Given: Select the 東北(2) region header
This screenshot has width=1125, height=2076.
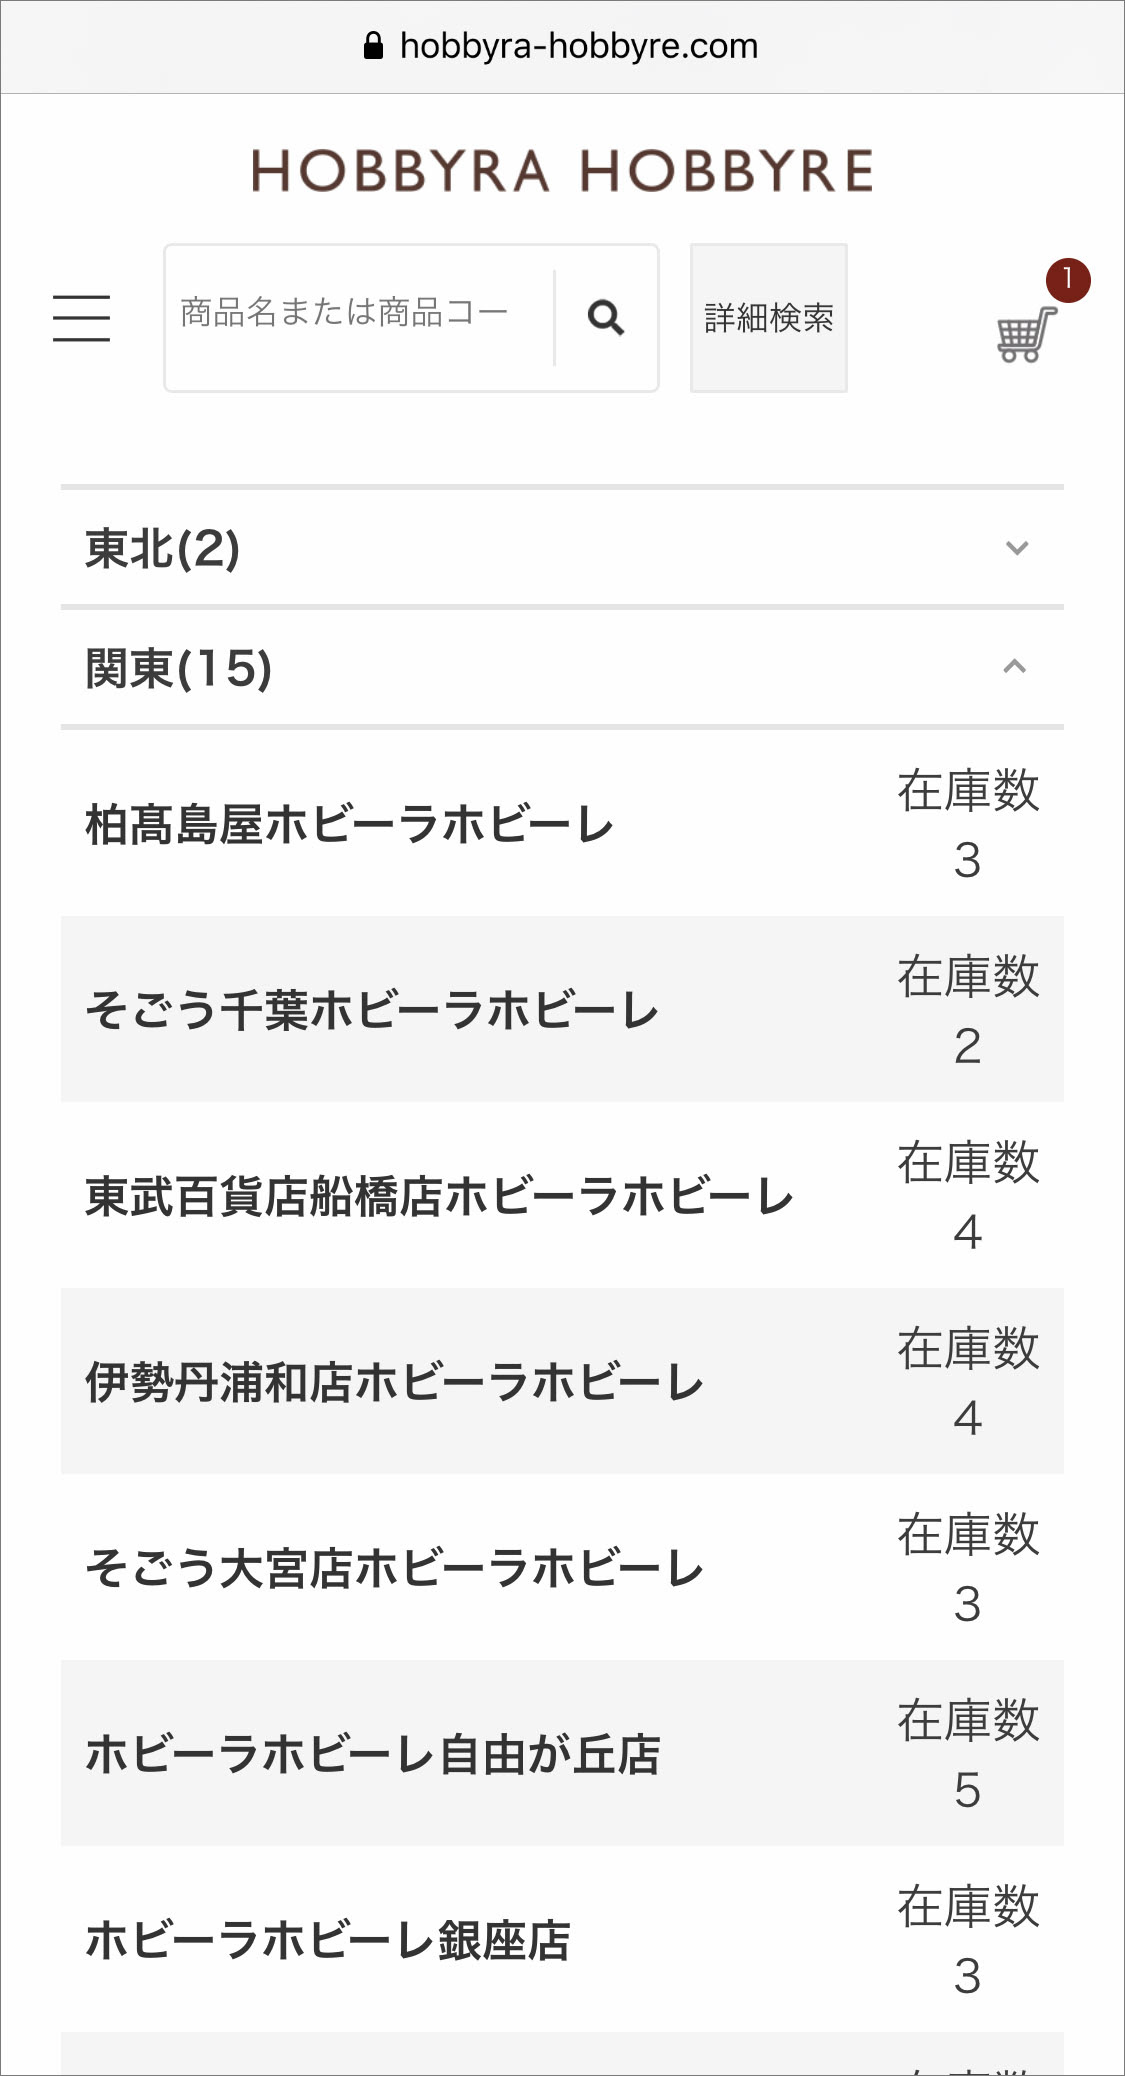Looking at the screenshot, I should (x=162, y=548).
